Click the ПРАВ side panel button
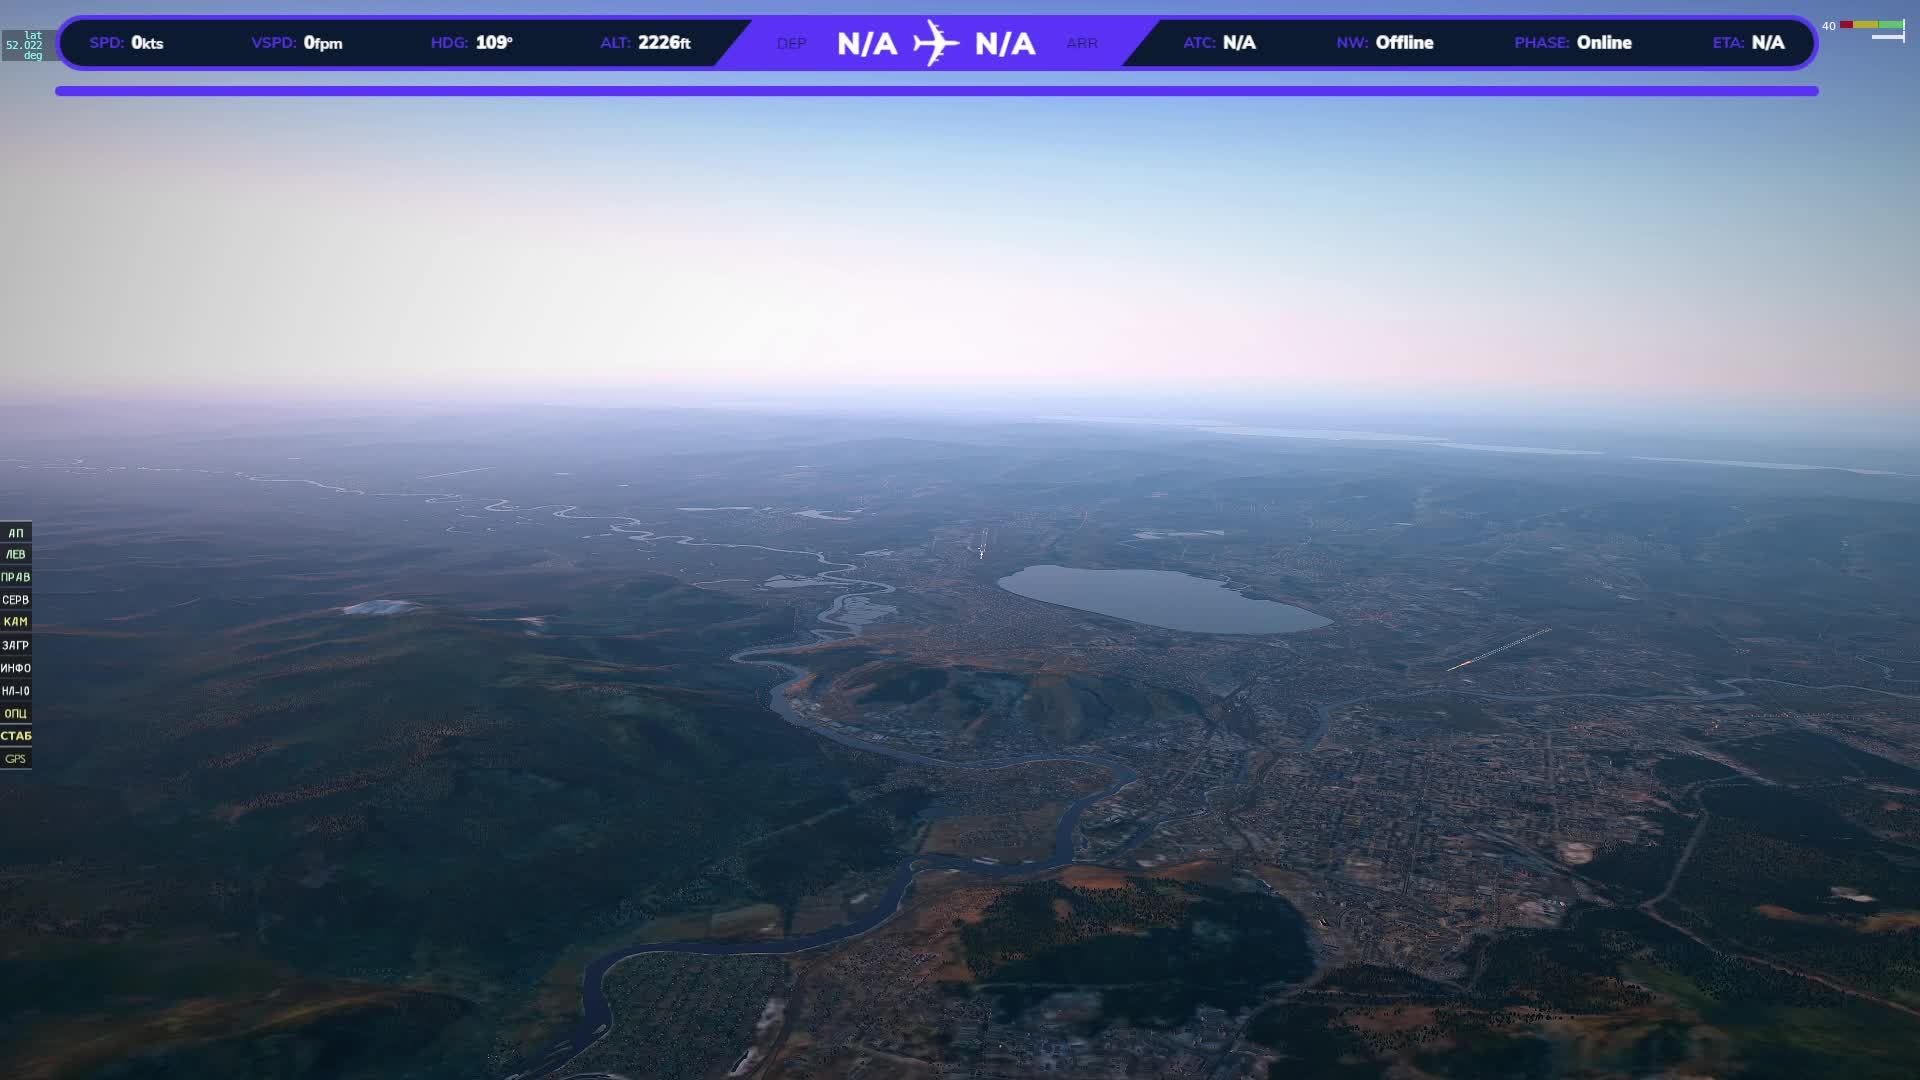 pyautogui.click(x=15, y=578)
